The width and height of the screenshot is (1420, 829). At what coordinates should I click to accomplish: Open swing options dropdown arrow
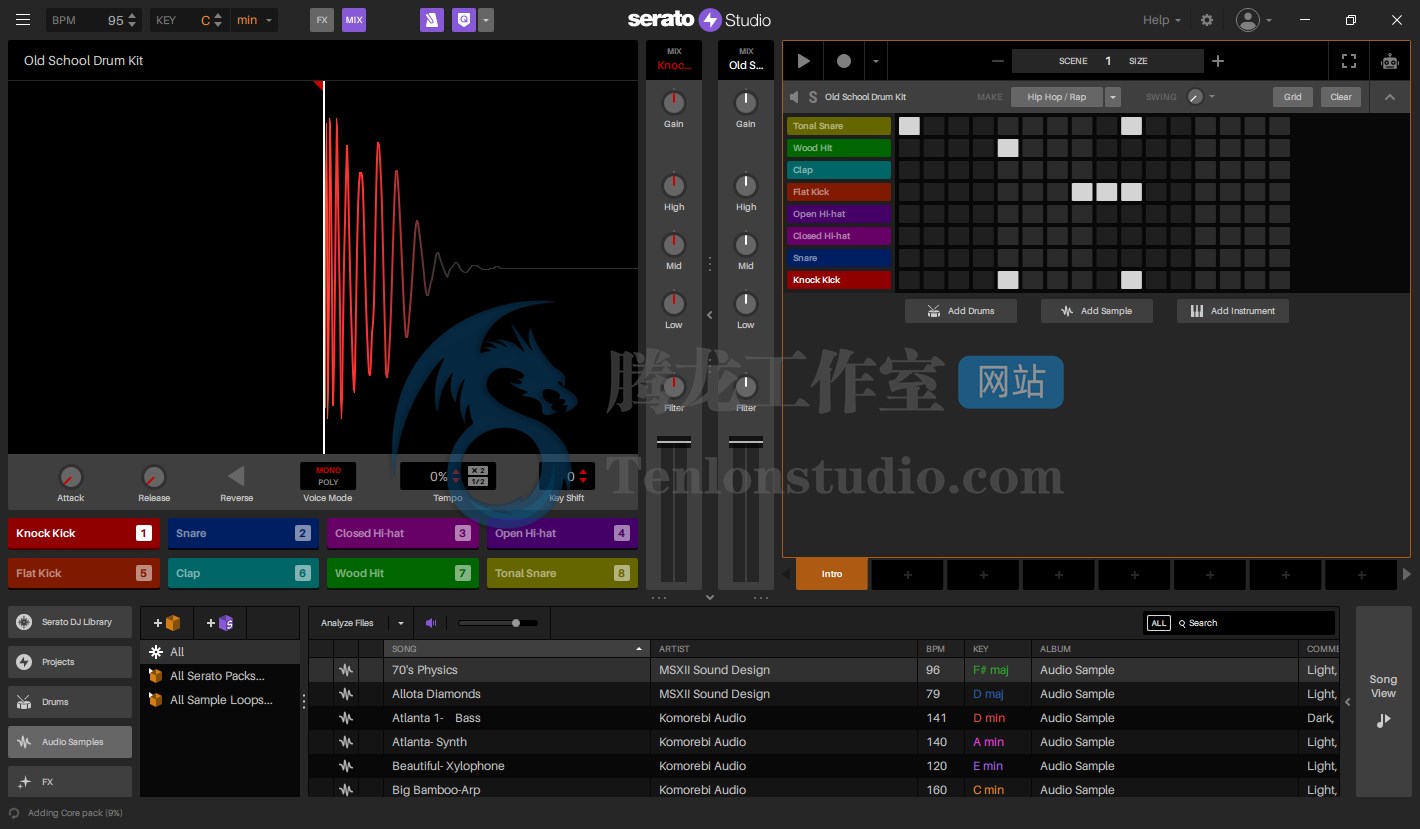(1212, 97)
